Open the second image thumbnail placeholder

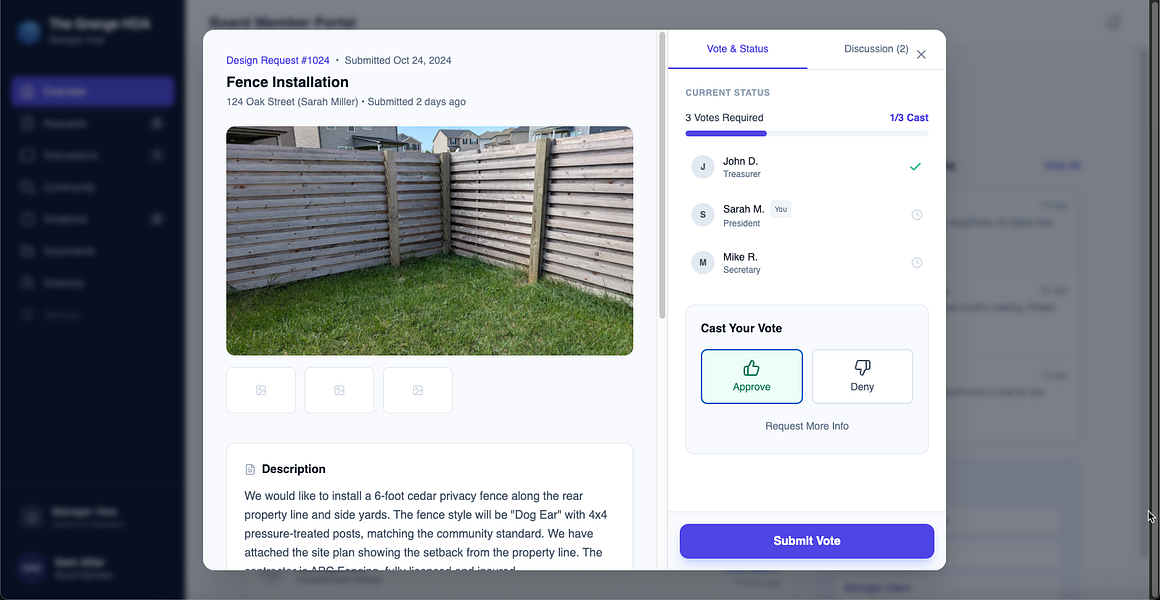coord(340,390)
